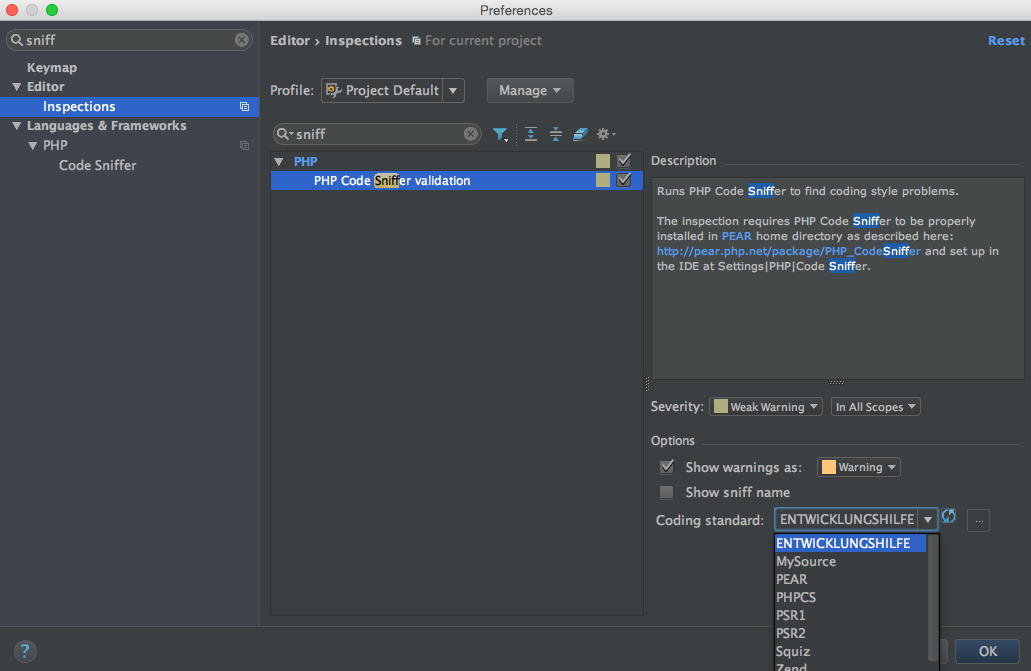
Task: Collapse the PHP inspection group
Action: tap(277, 161)
